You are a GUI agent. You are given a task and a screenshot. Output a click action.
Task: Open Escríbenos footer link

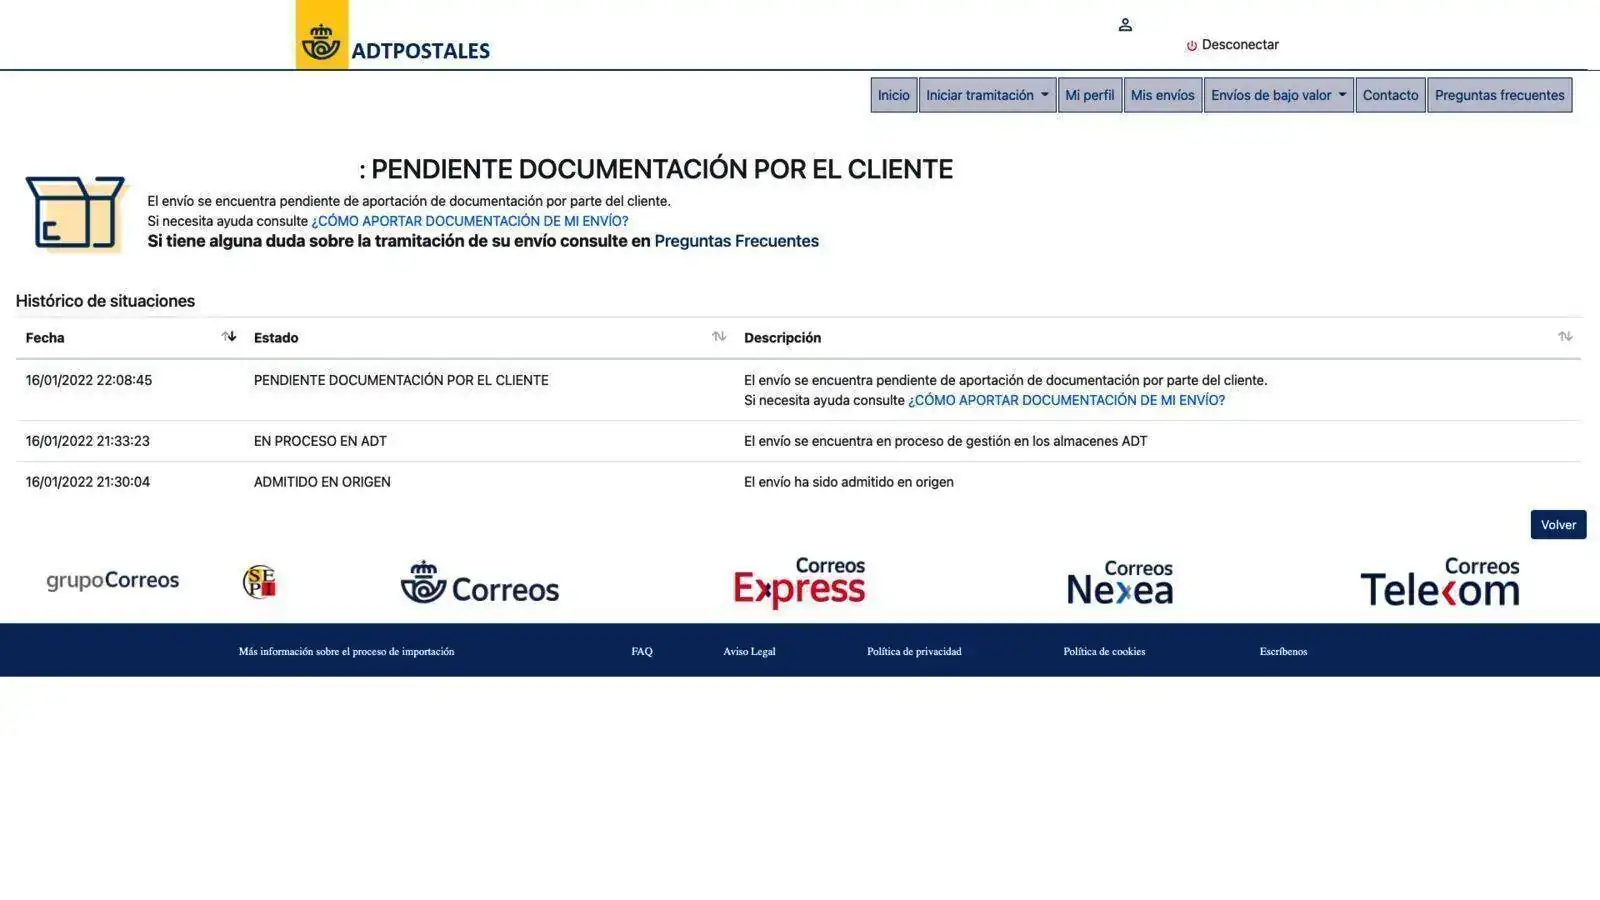(x=1283, y=651)
